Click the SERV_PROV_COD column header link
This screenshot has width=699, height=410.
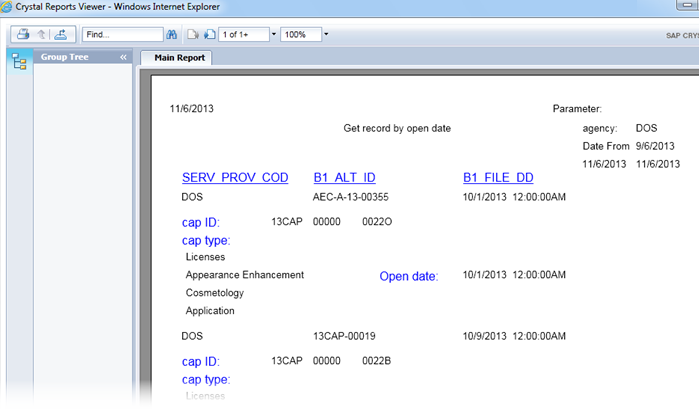235,178
